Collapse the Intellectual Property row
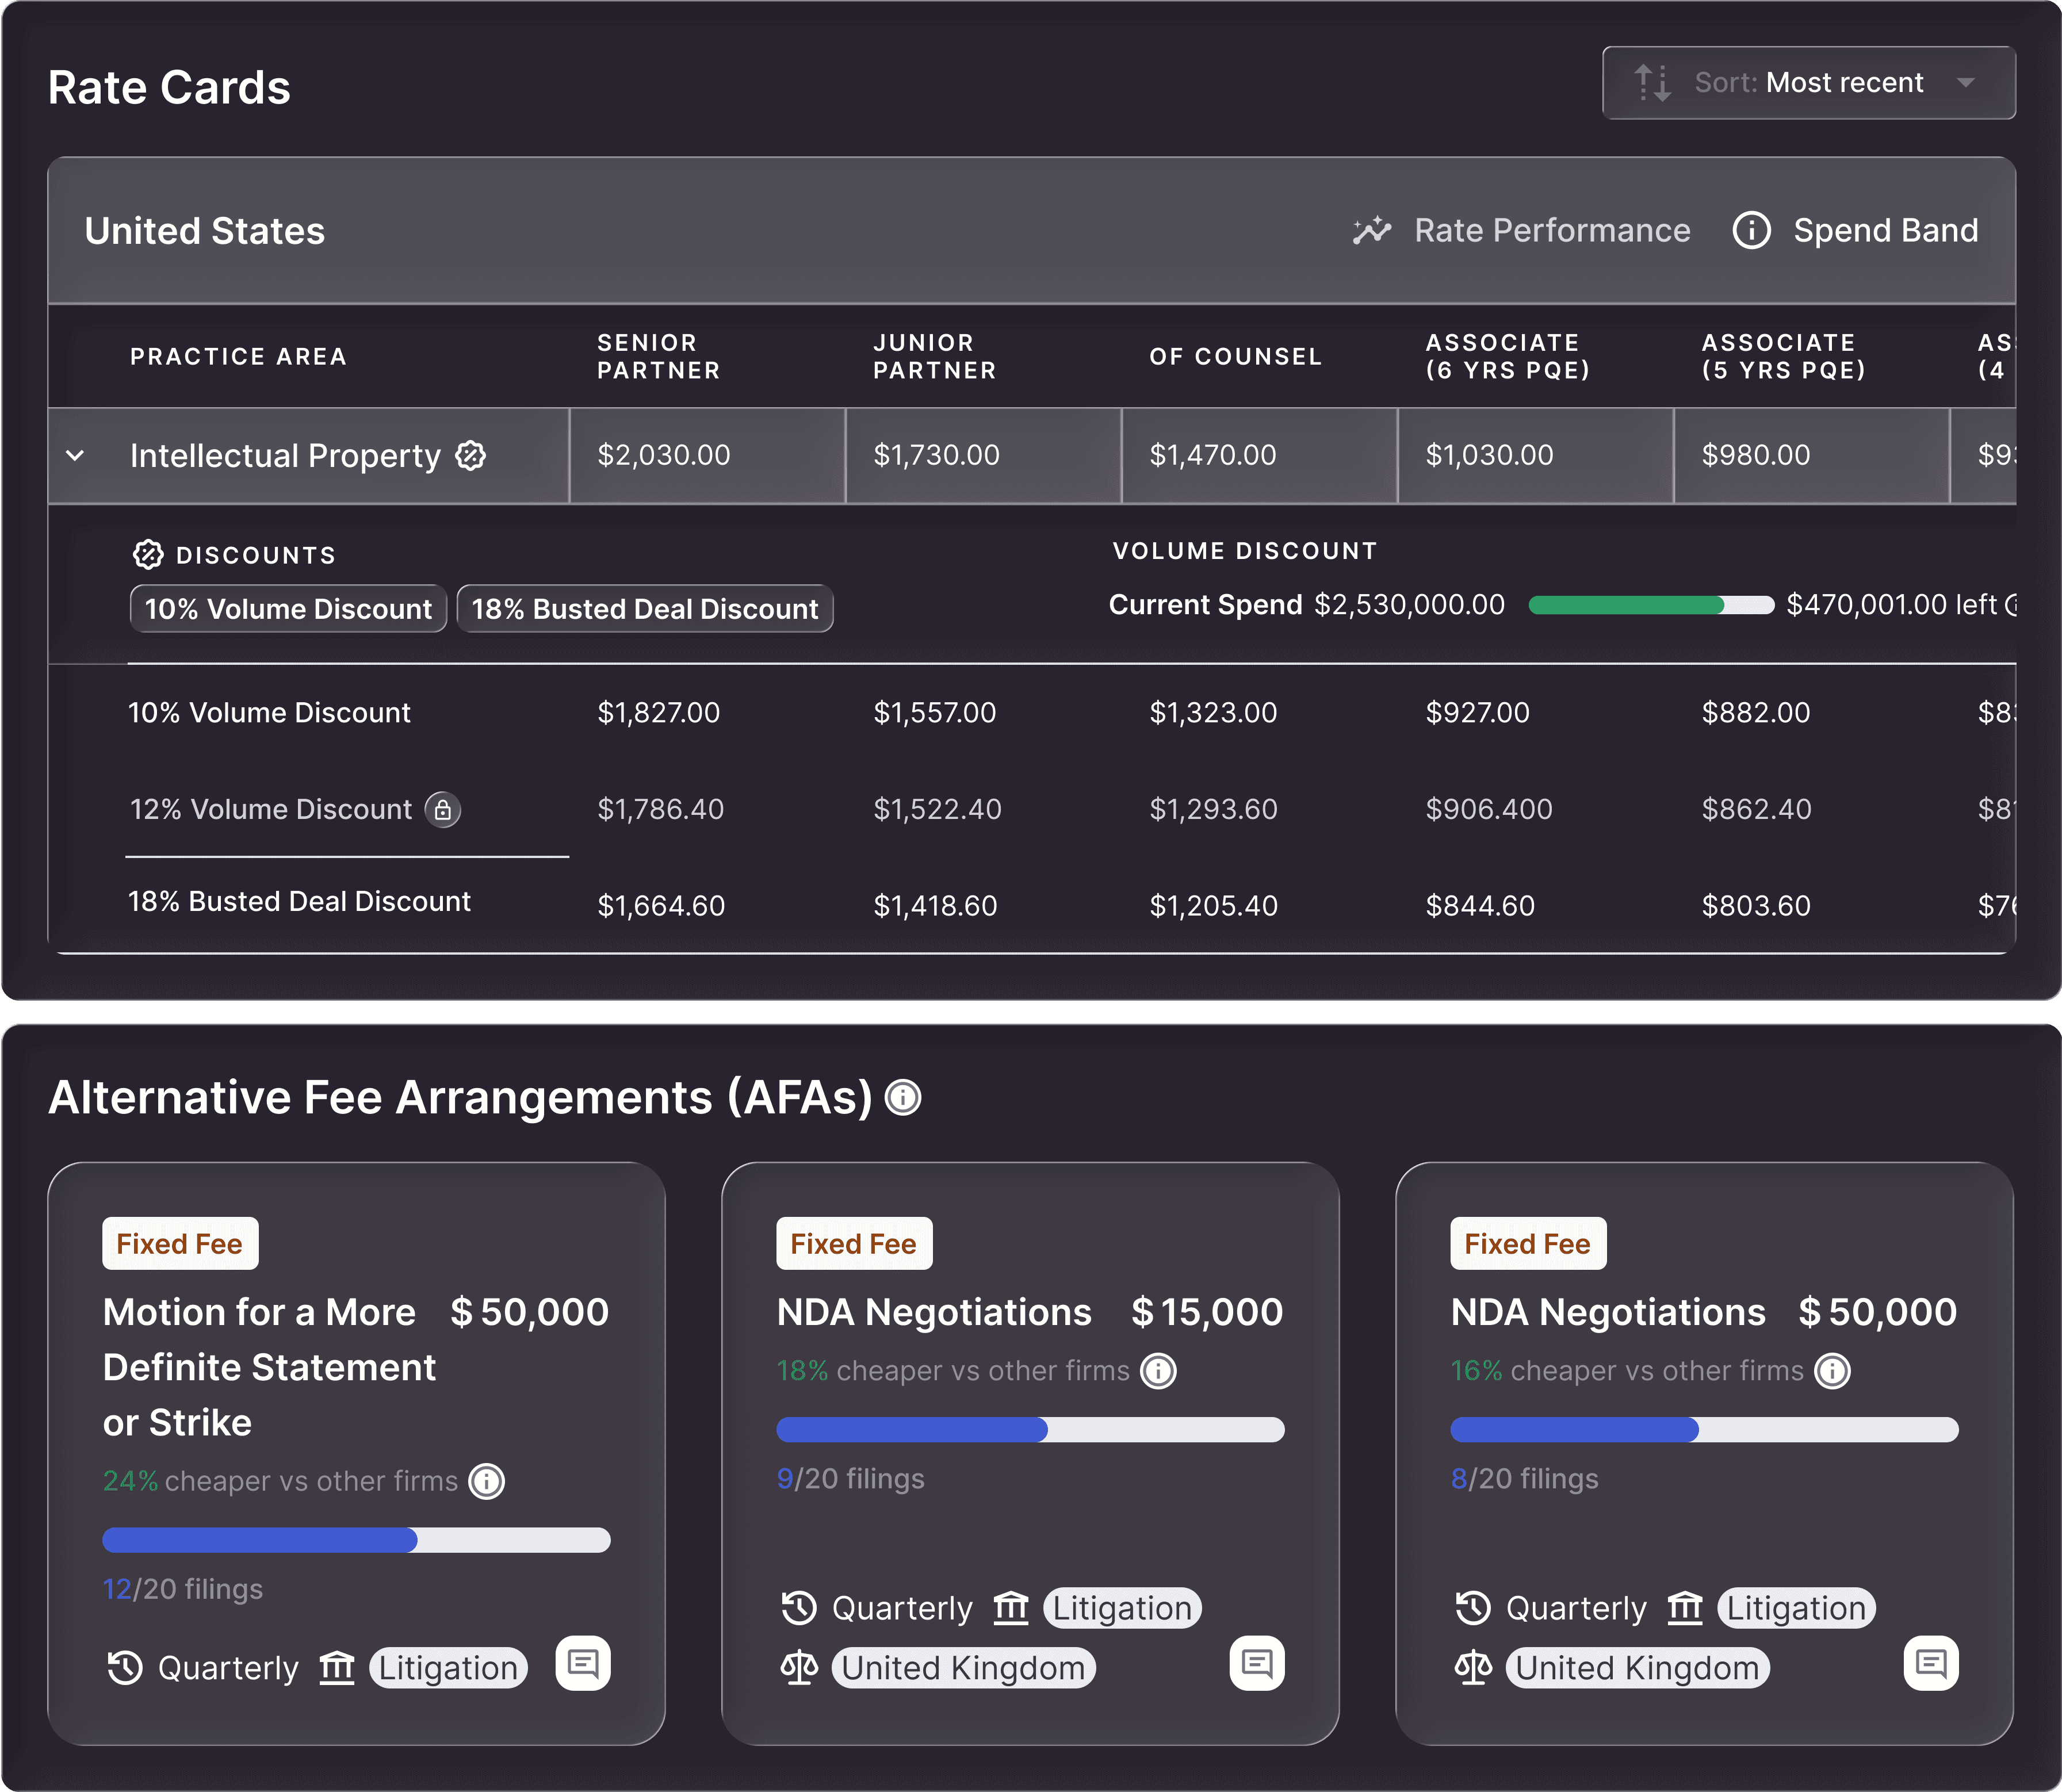This screenshot has height=1792, width=2062. [x=75, y=456]
